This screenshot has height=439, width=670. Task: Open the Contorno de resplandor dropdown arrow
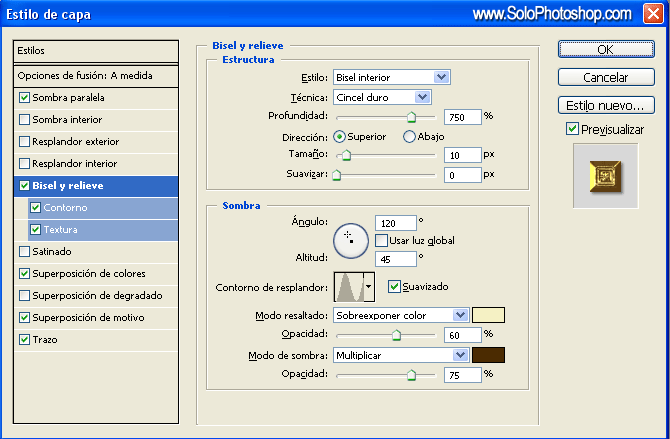pyautogui.click(x=369, y=287)
